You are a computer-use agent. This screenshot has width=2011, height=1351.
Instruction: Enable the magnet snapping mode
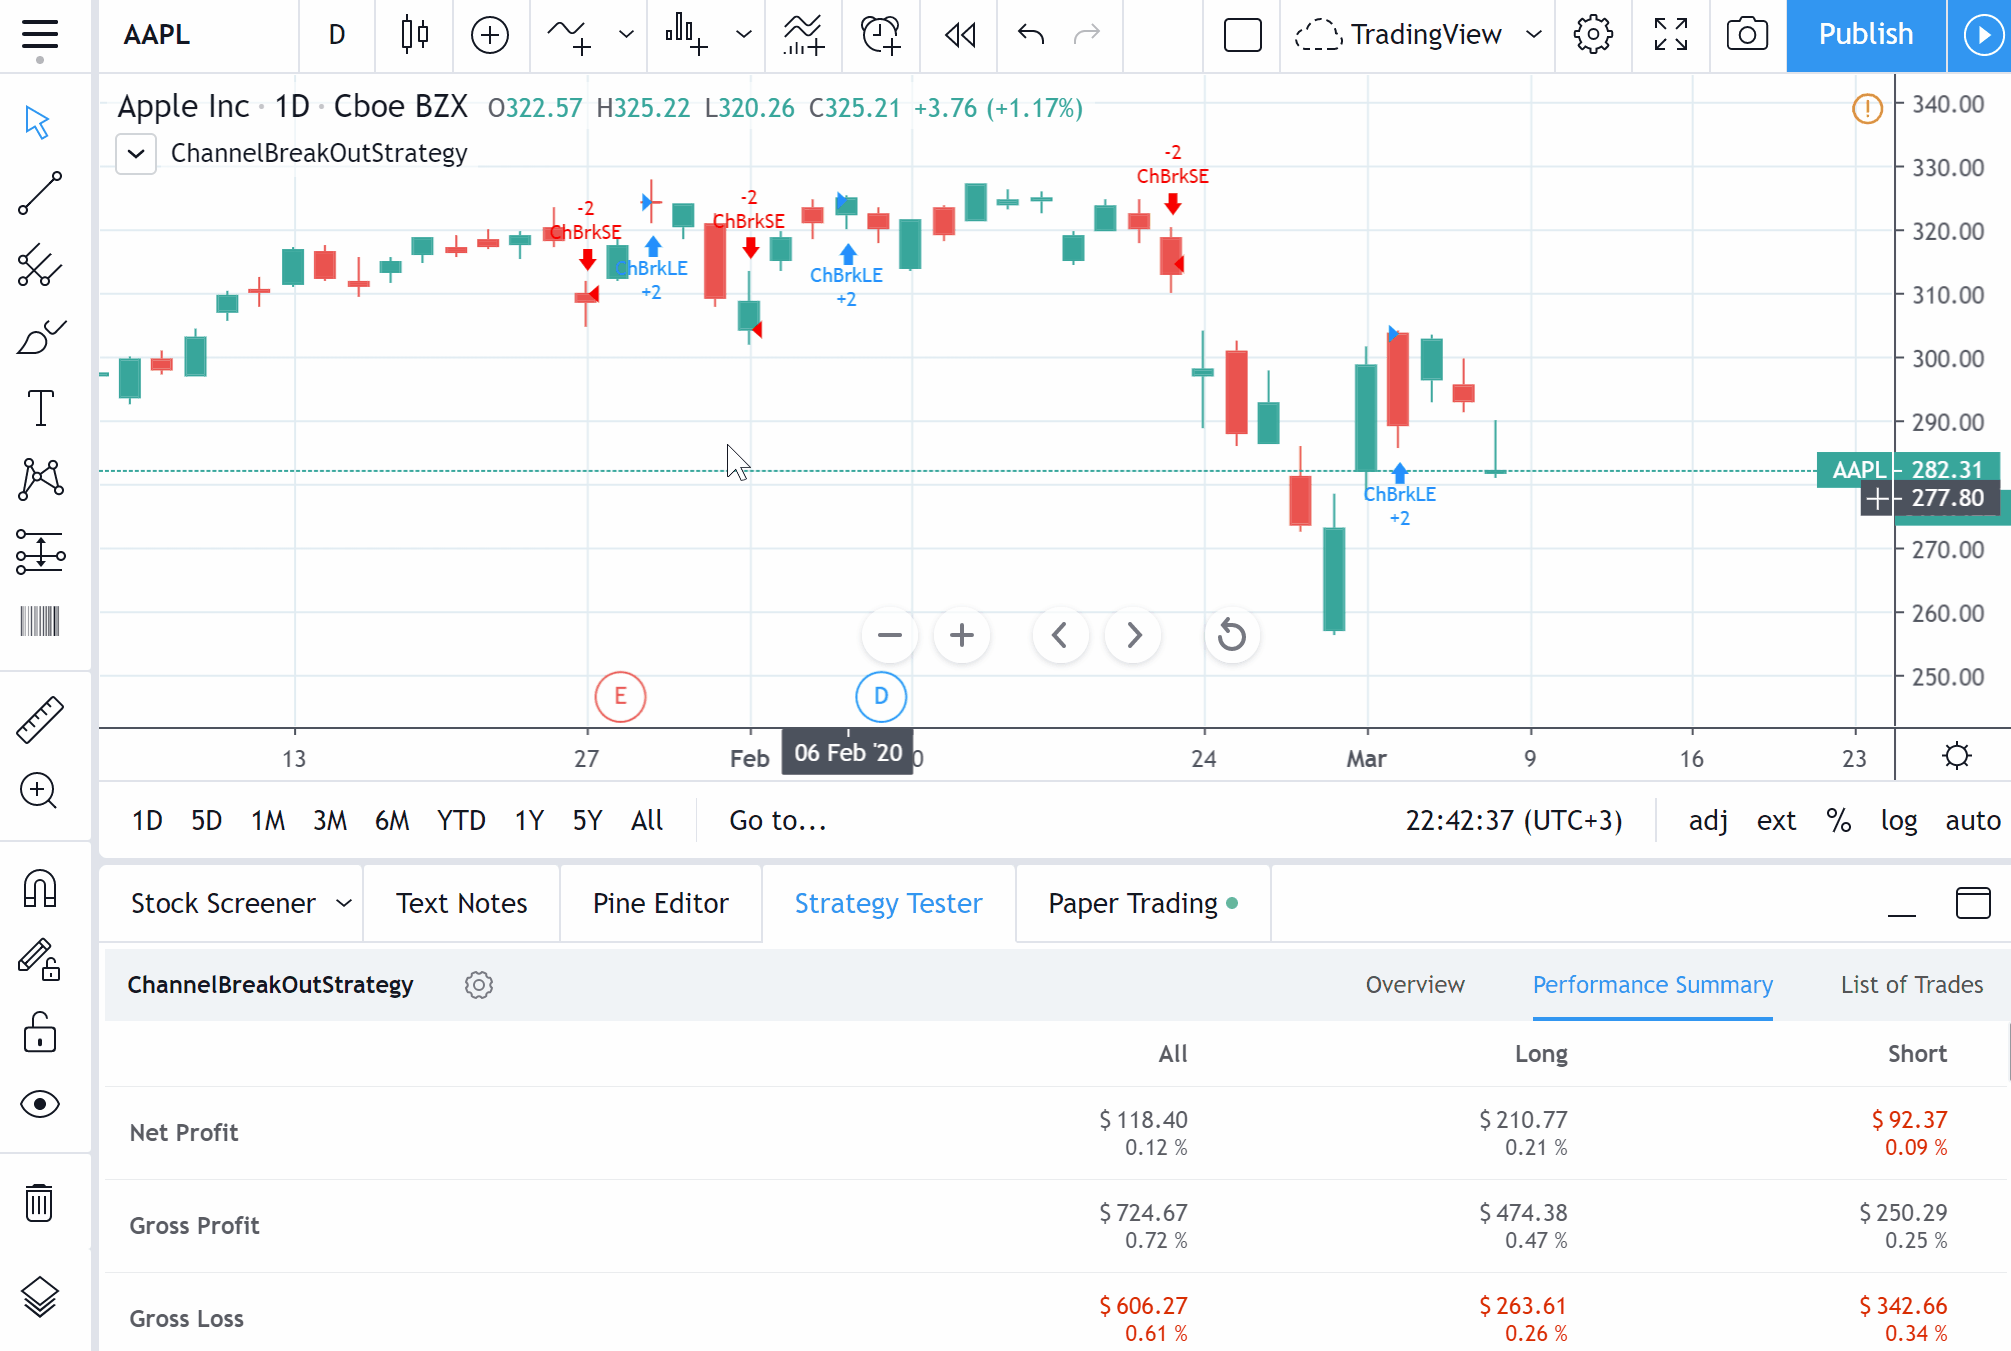[x=41, y=887]
